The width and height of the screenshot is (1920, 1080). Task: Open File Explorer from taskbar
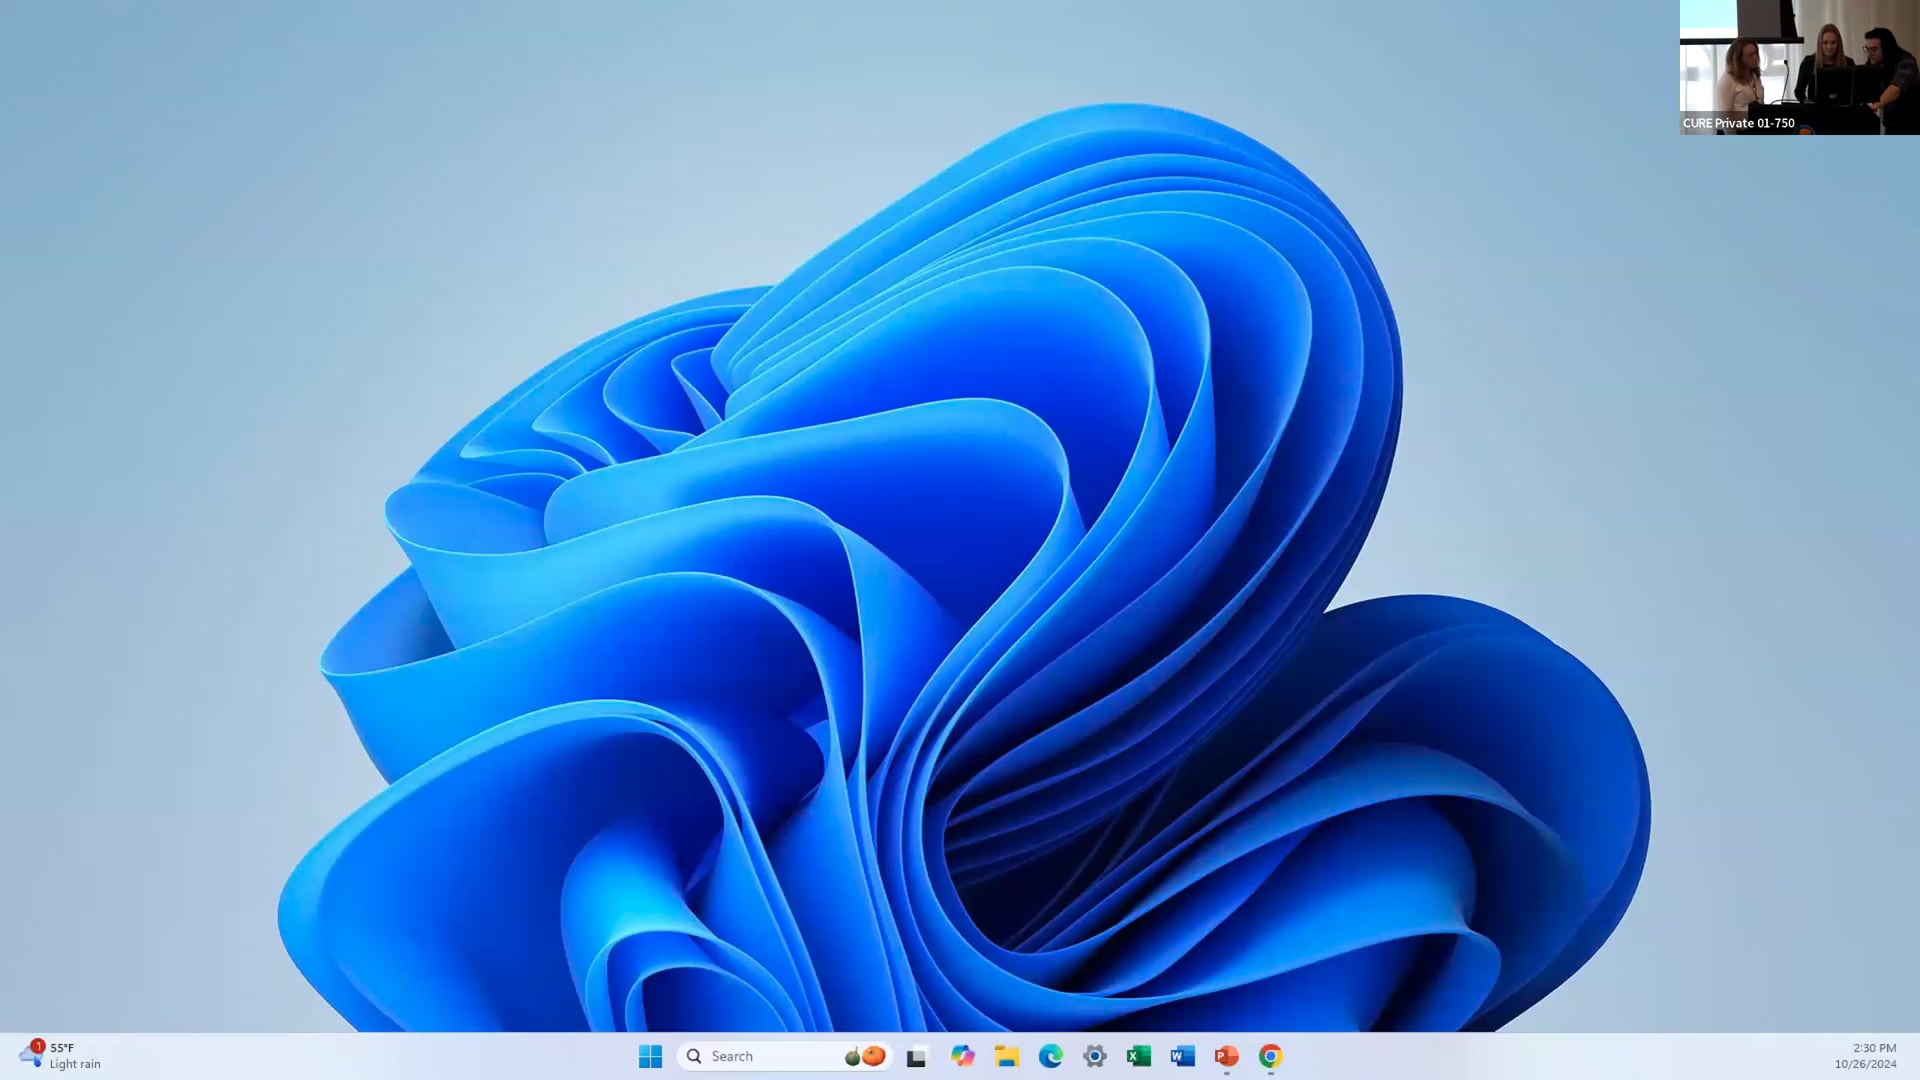coord(1006,1056)
